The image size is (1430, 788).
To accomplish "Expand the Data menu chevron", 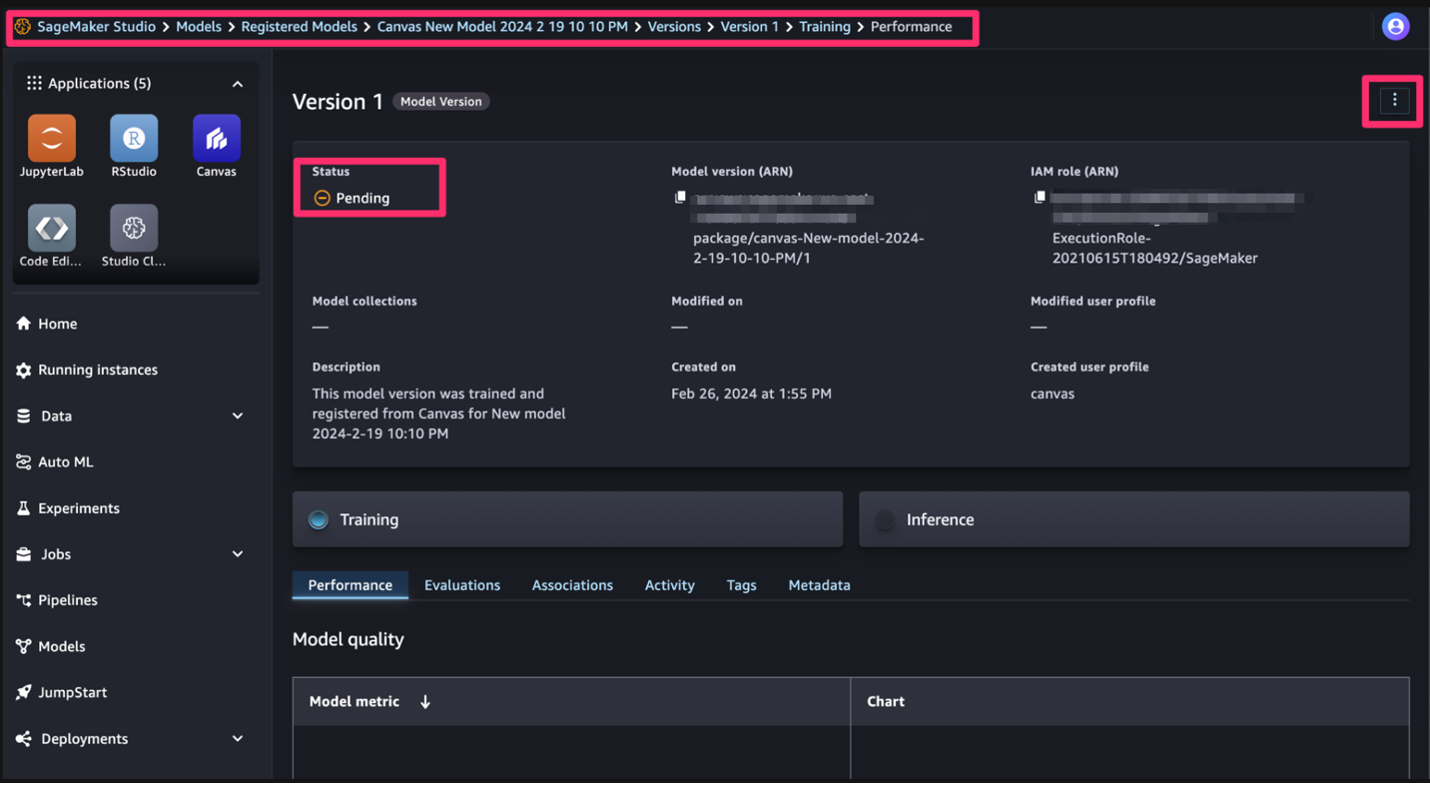I will click(x=238, y=416).
